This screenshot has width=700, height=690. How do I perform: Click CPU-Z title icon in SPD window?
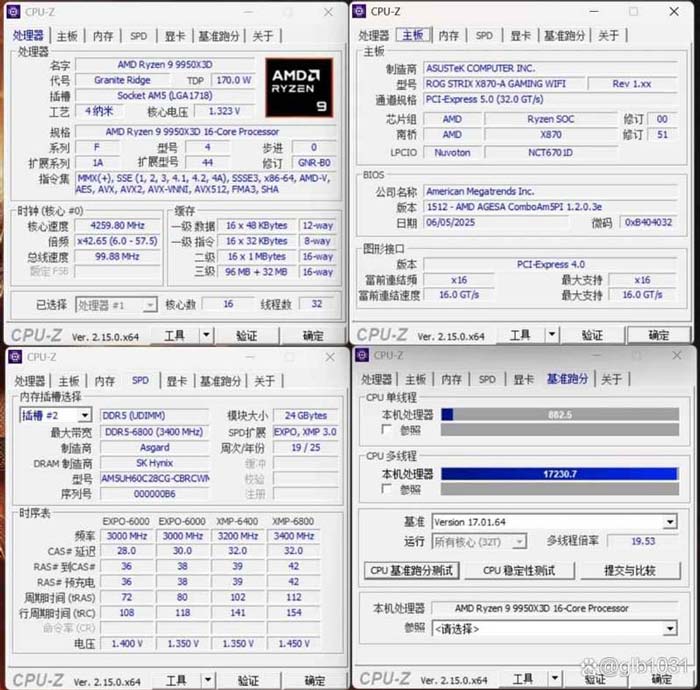coord(16,357)
